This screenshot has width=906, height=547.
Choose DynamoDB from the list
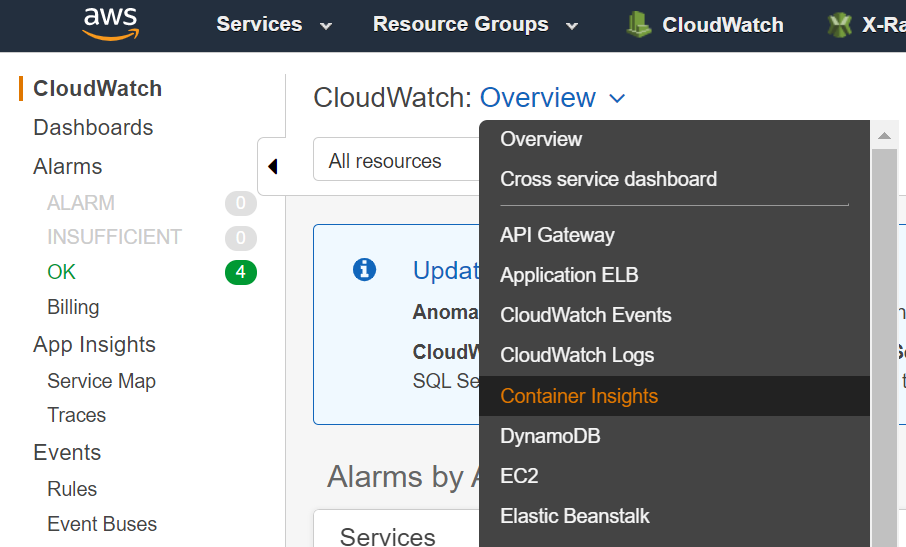tap(550, 436)
